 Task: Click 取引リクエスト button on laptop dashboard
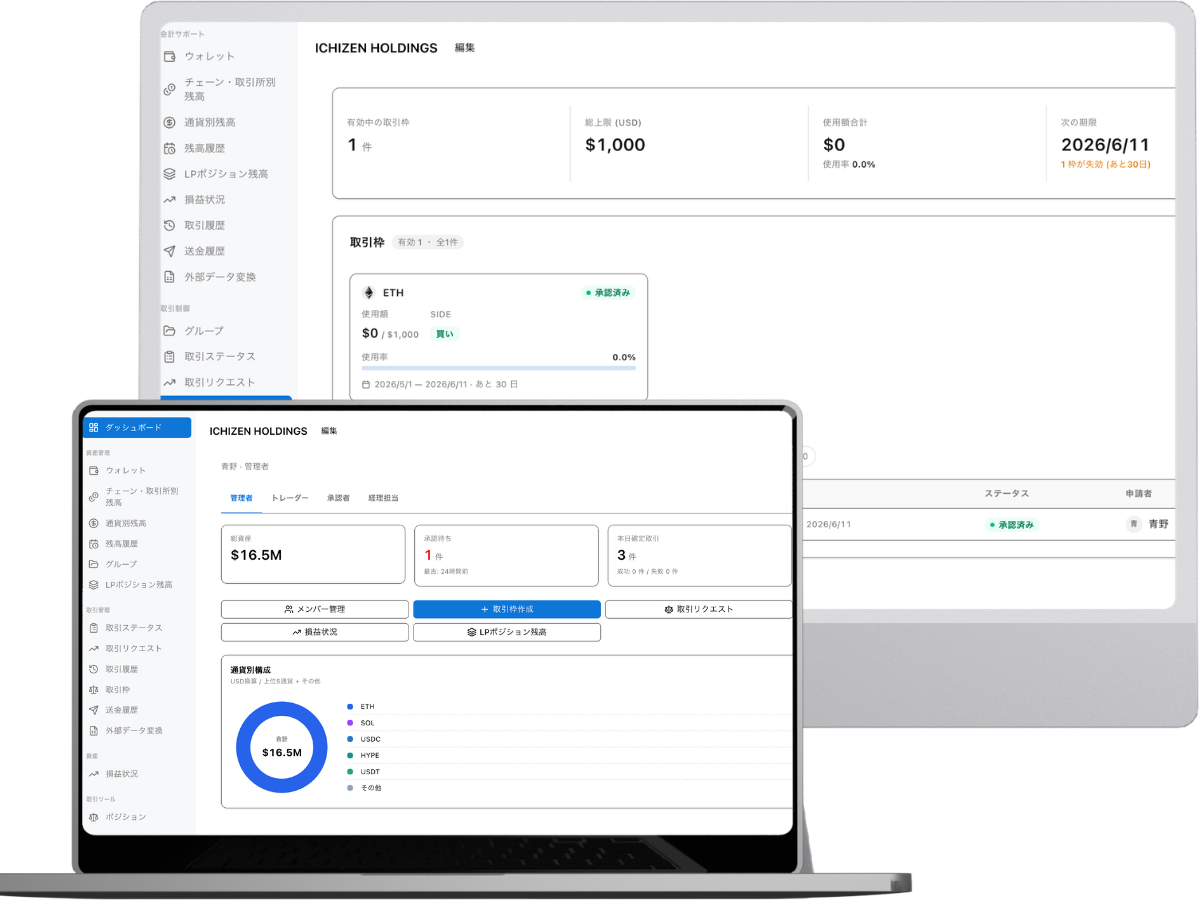tap(698, 609)
